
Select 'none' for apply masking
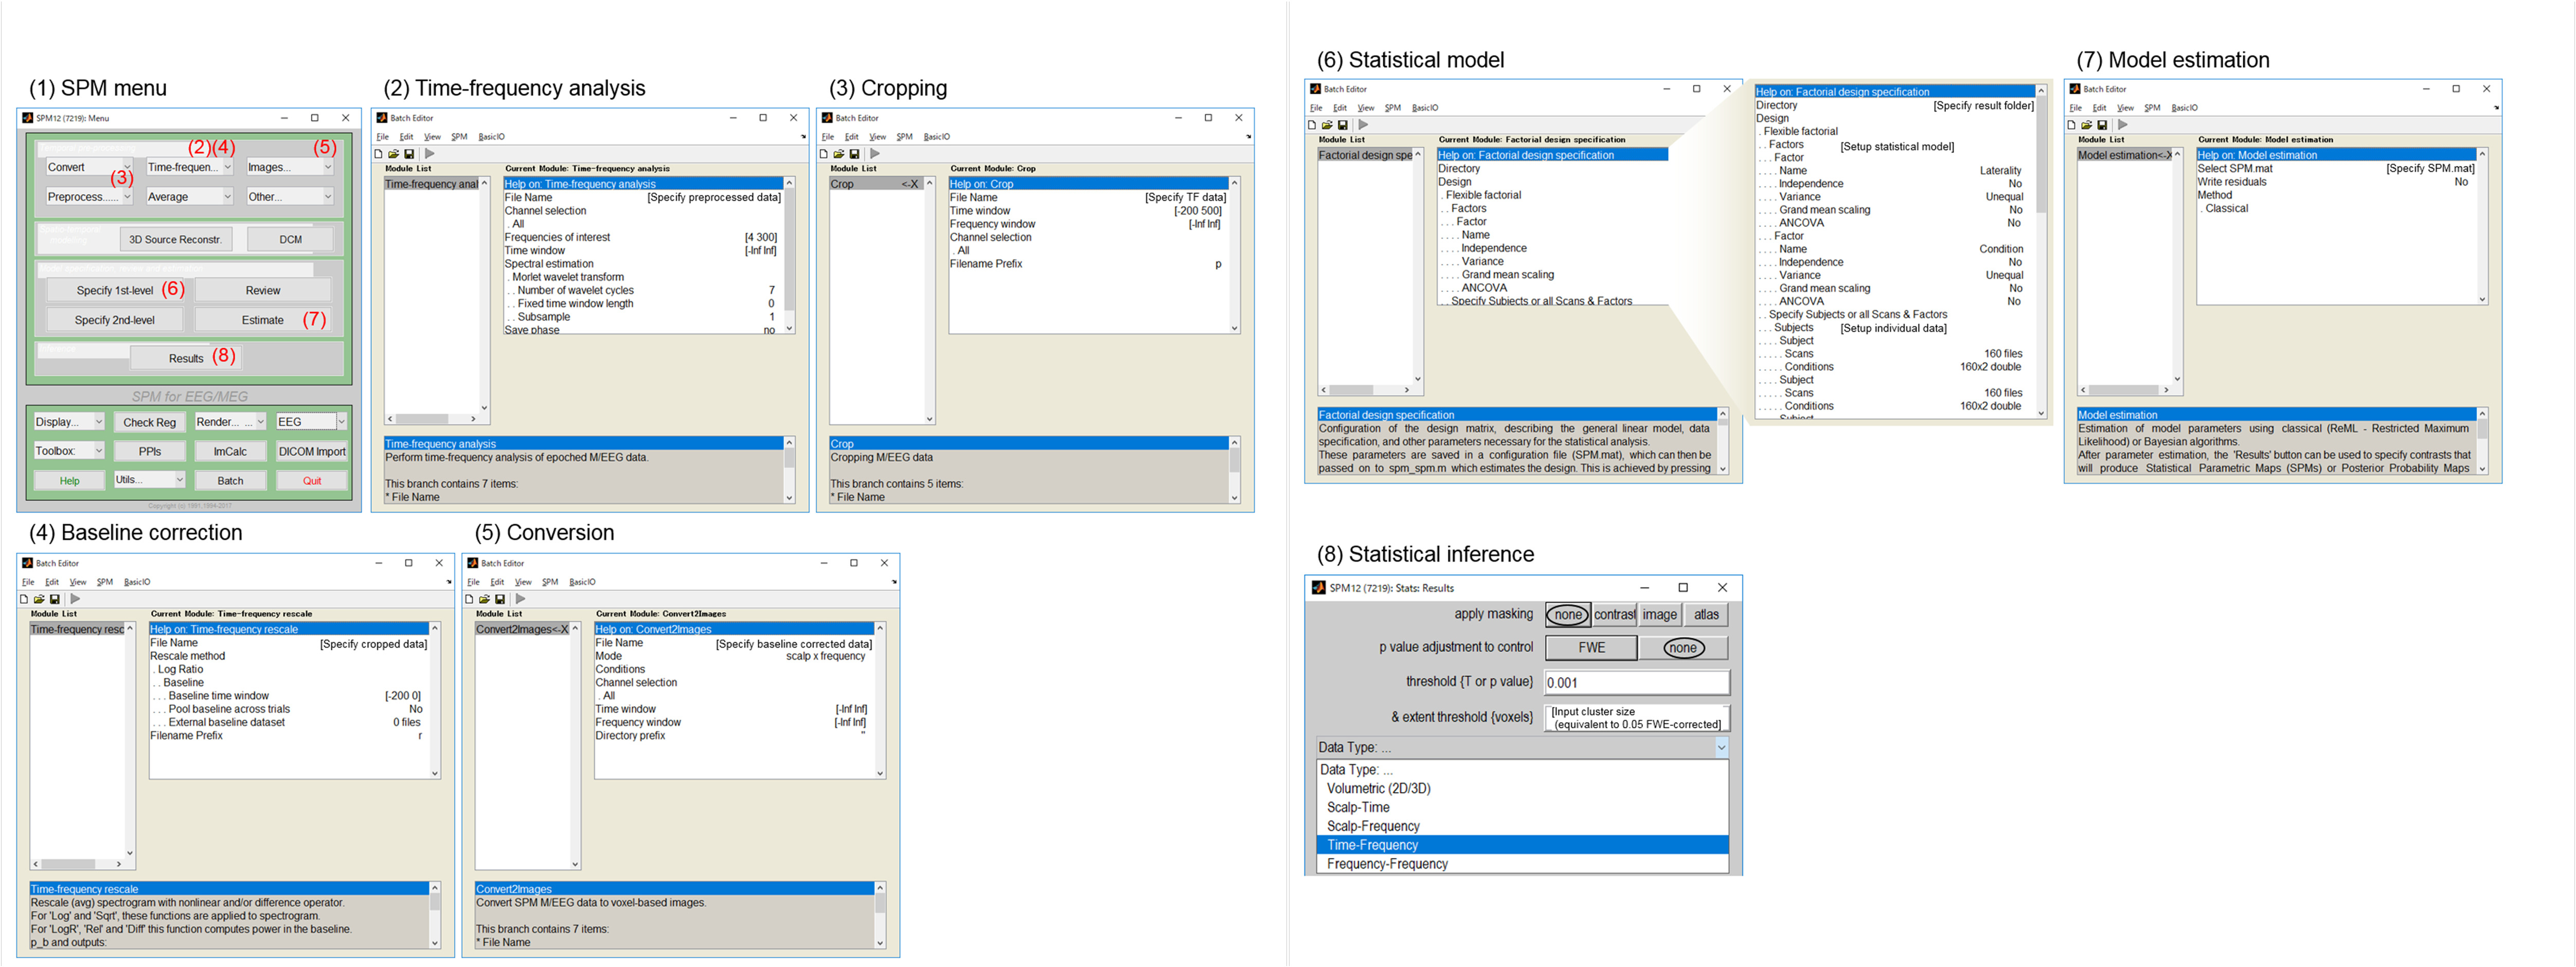coord(1567,615)
